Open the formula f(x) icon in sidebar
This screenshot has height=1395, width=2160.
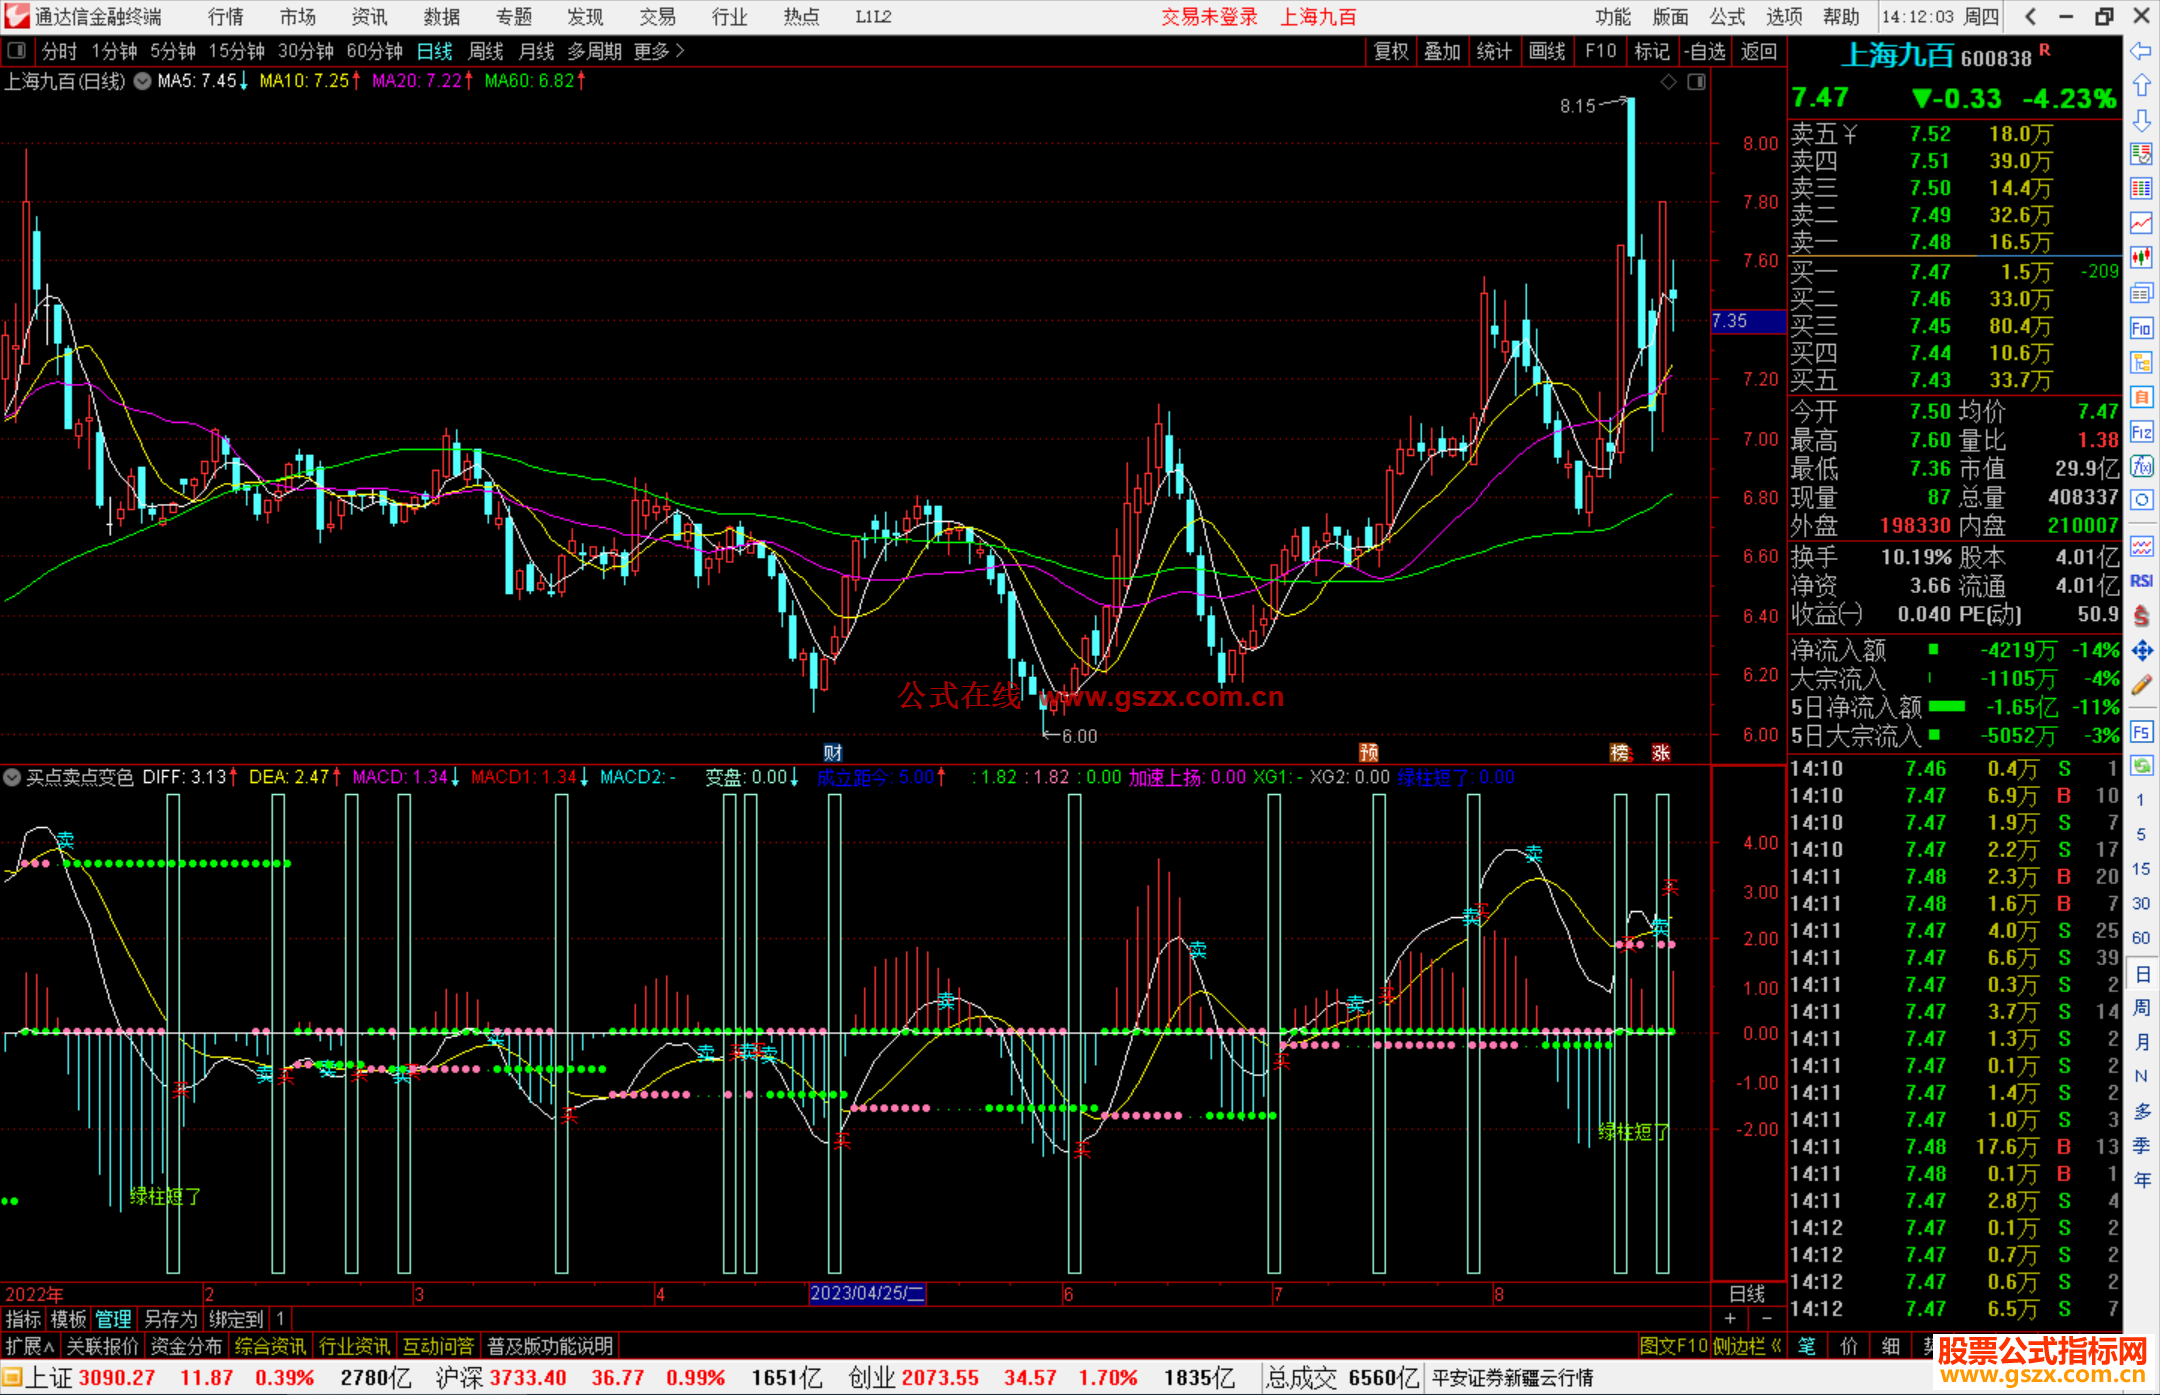[2141, 466]
